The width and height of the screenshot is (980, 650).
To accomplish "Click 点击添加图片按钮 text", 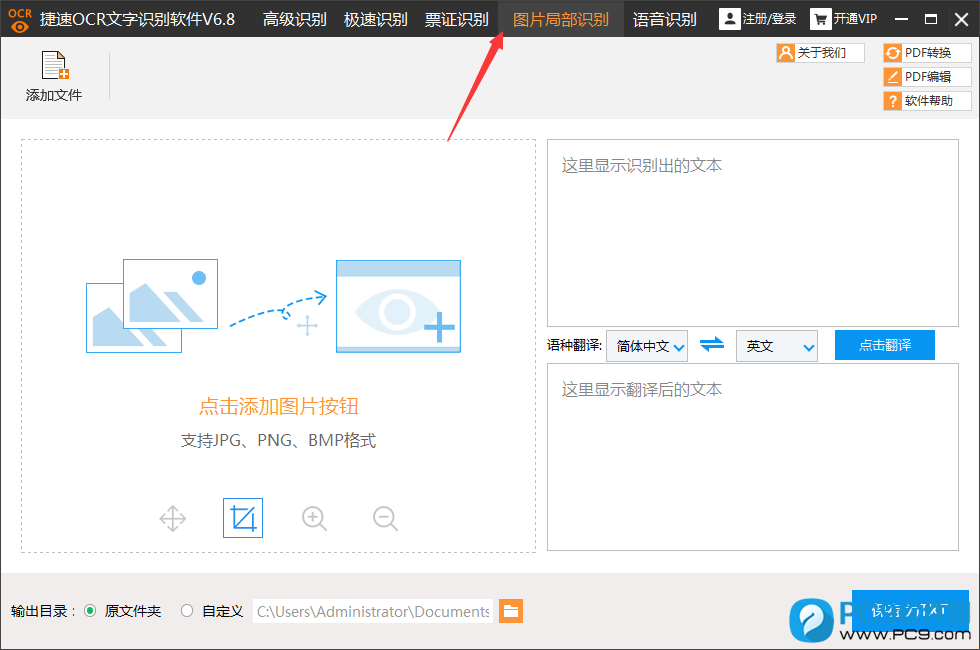I will coord(279,406).
